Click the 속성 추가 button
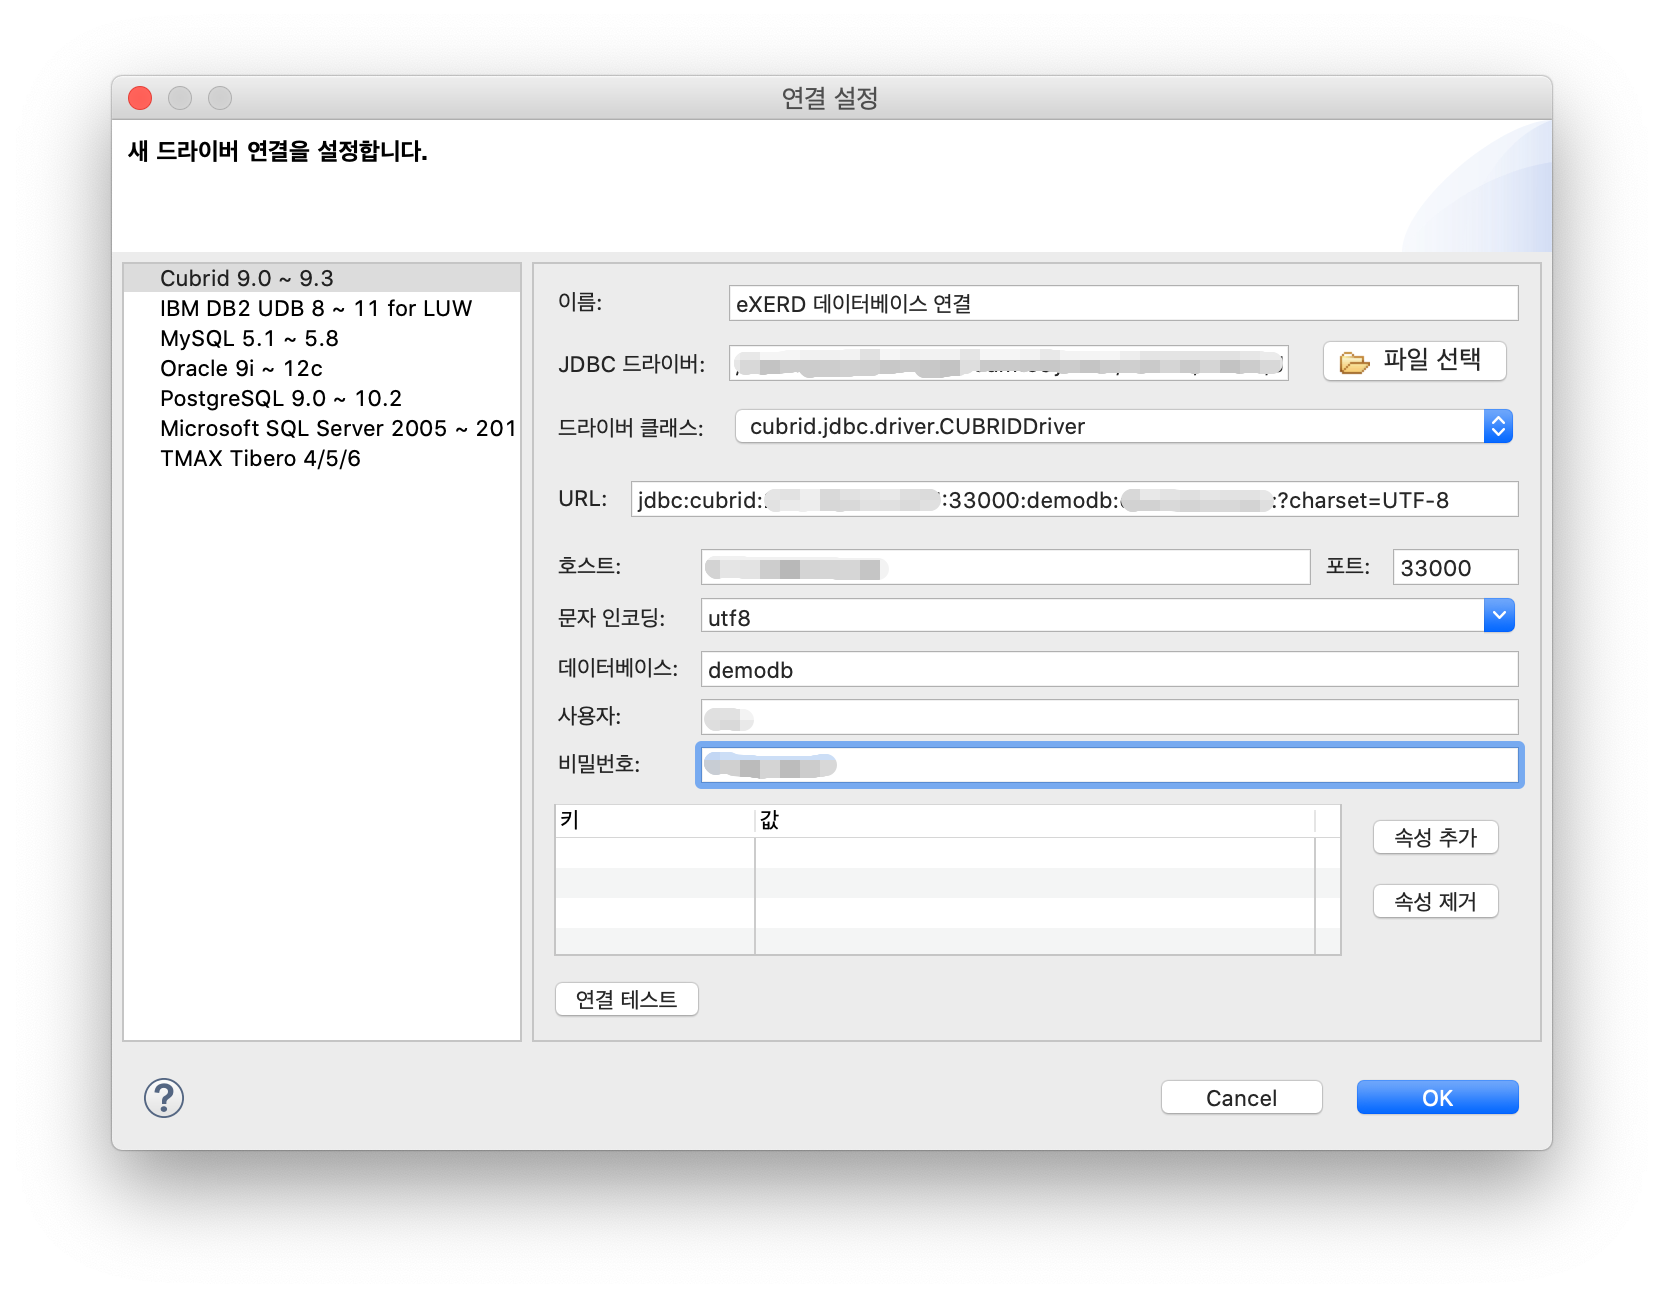 click(1435, 838)
